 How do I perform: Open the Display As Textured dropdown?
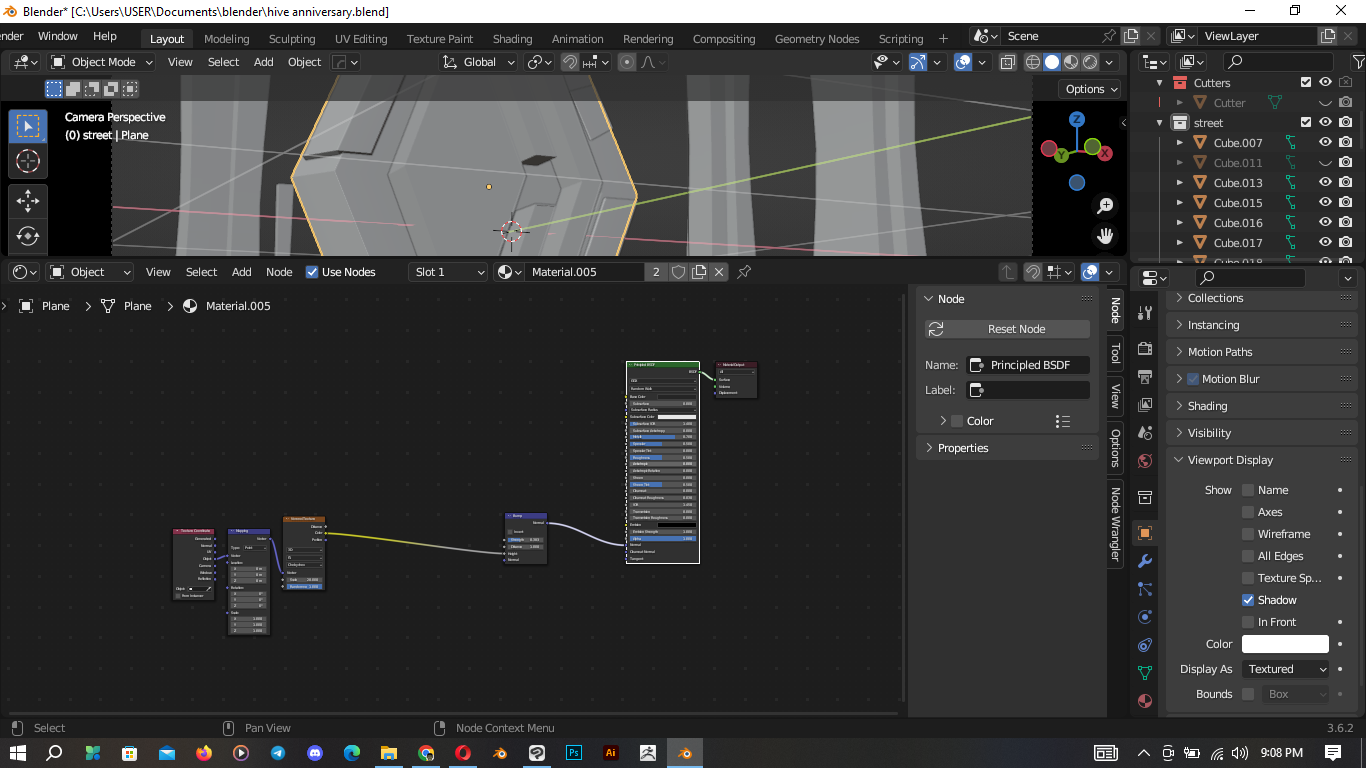pos(1286,669)
